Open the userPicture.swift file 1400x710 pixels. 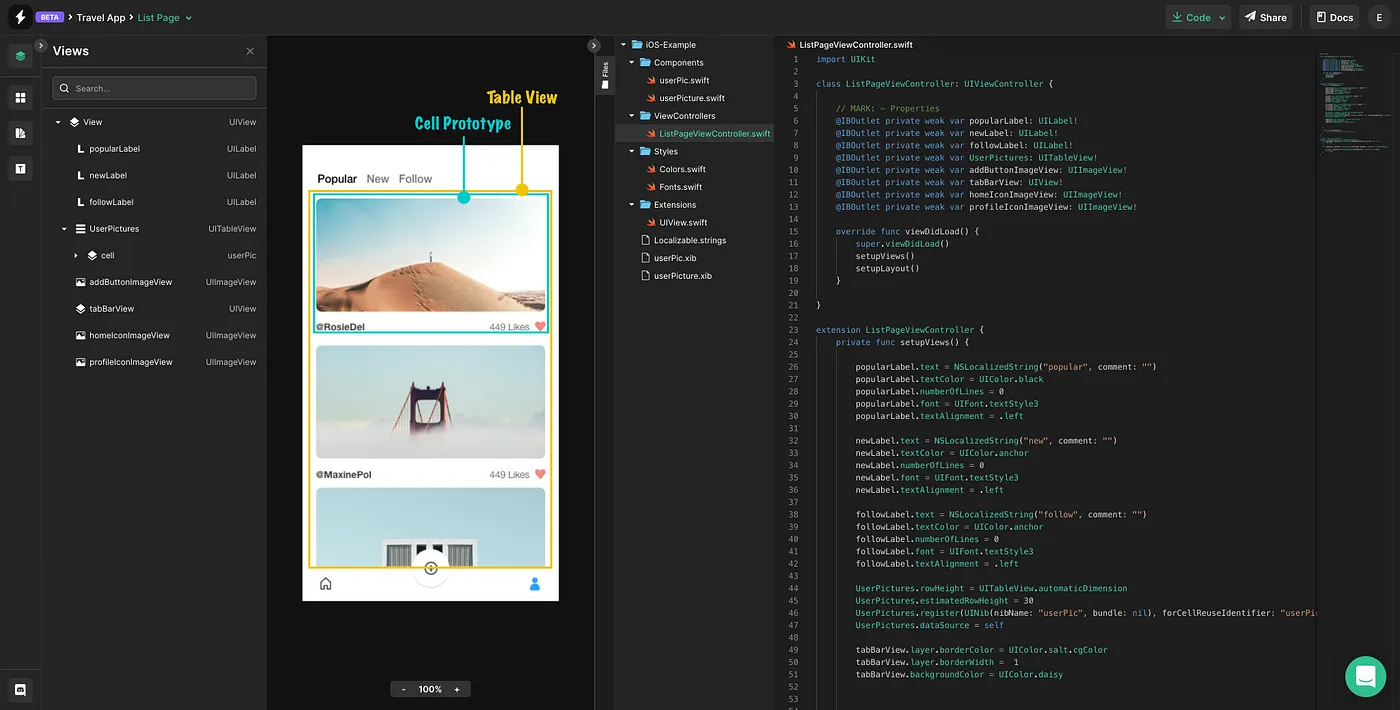point(692,98)
